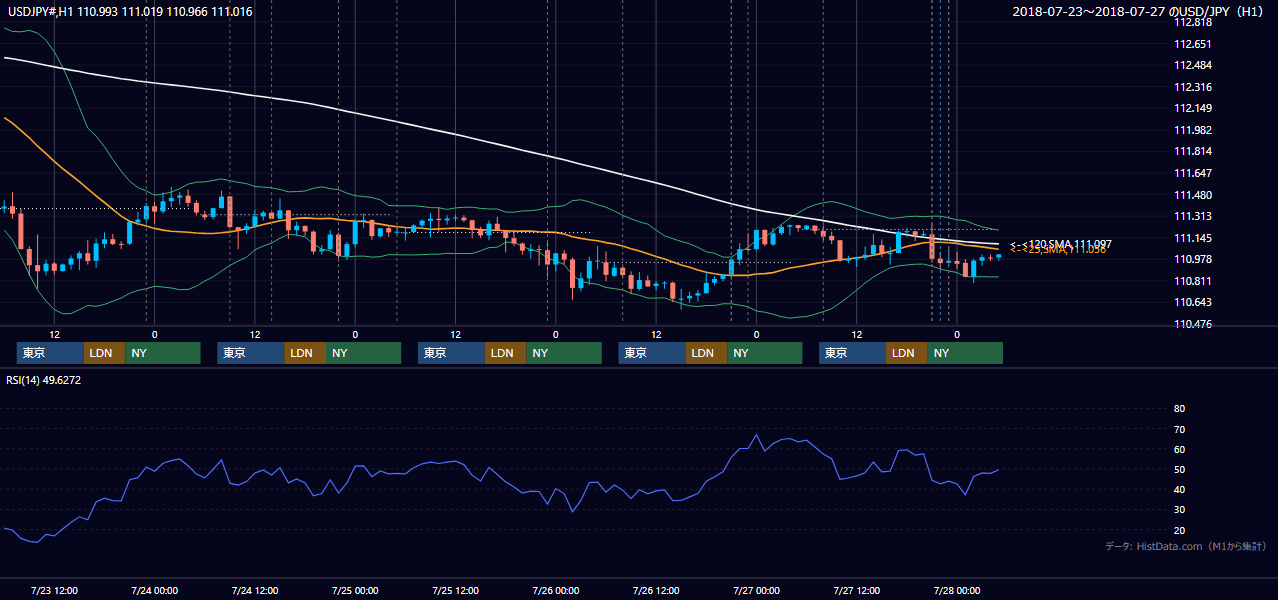Click the RSI axis value 40
The width and height of the screenshot is (1278, 600).
pos(1179,489)
